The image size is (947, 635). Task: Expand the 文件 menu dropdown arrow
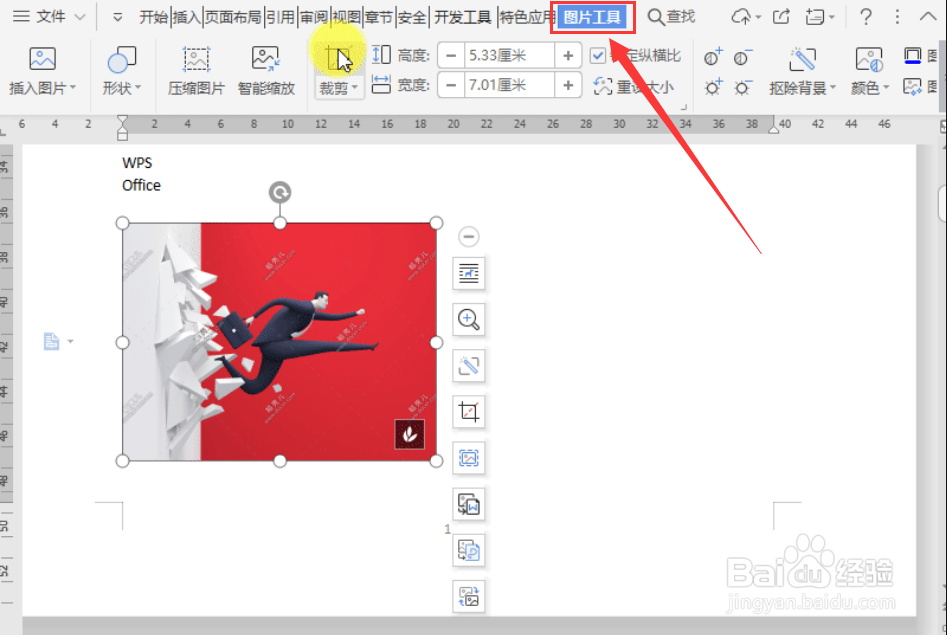(x=80, y=17)
